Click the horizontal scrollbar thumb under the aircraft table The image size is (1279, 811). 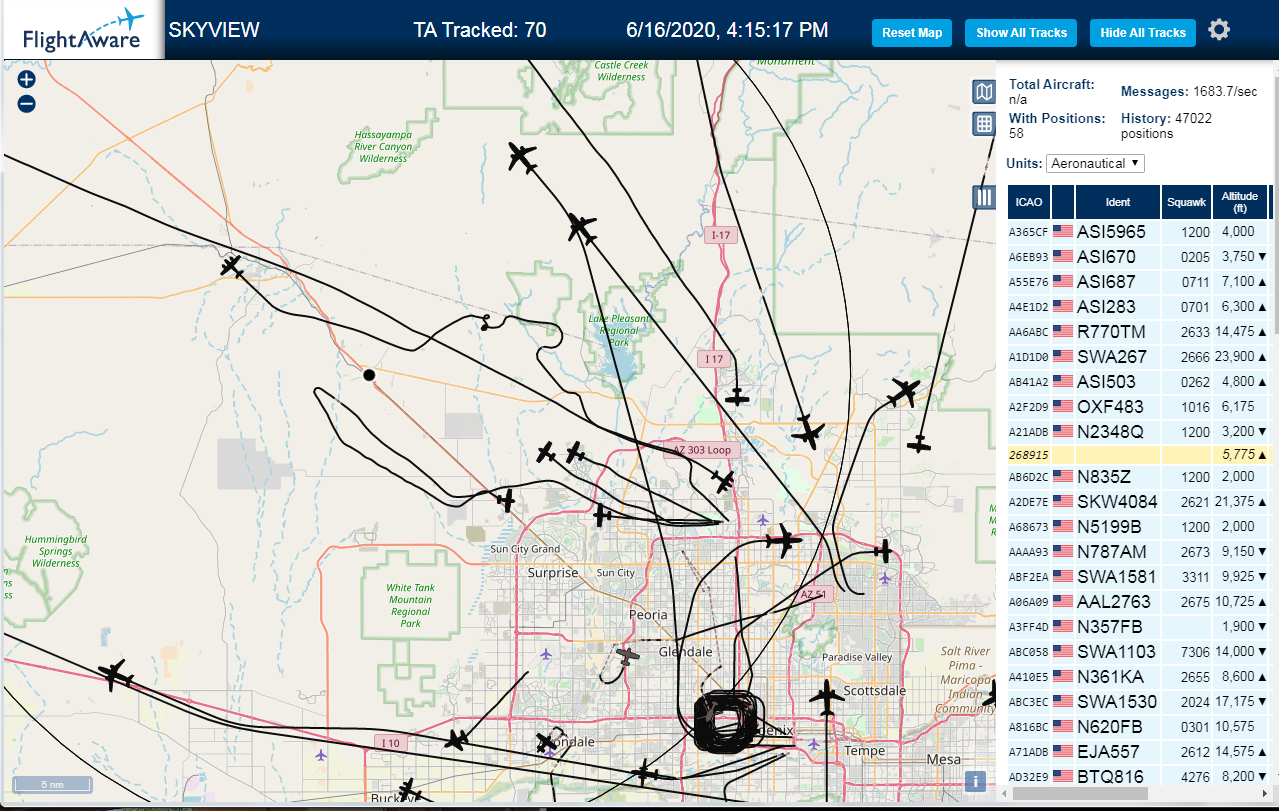(x=1079, y=793)
